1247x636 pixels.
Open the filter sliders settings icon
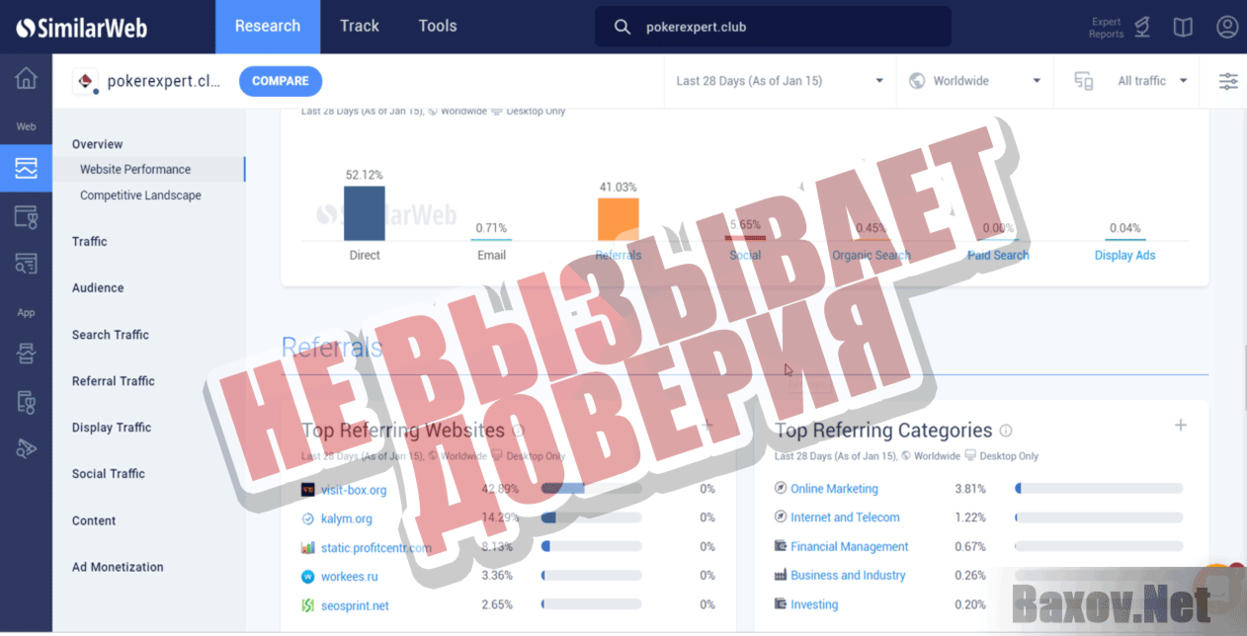point(1228,81)
